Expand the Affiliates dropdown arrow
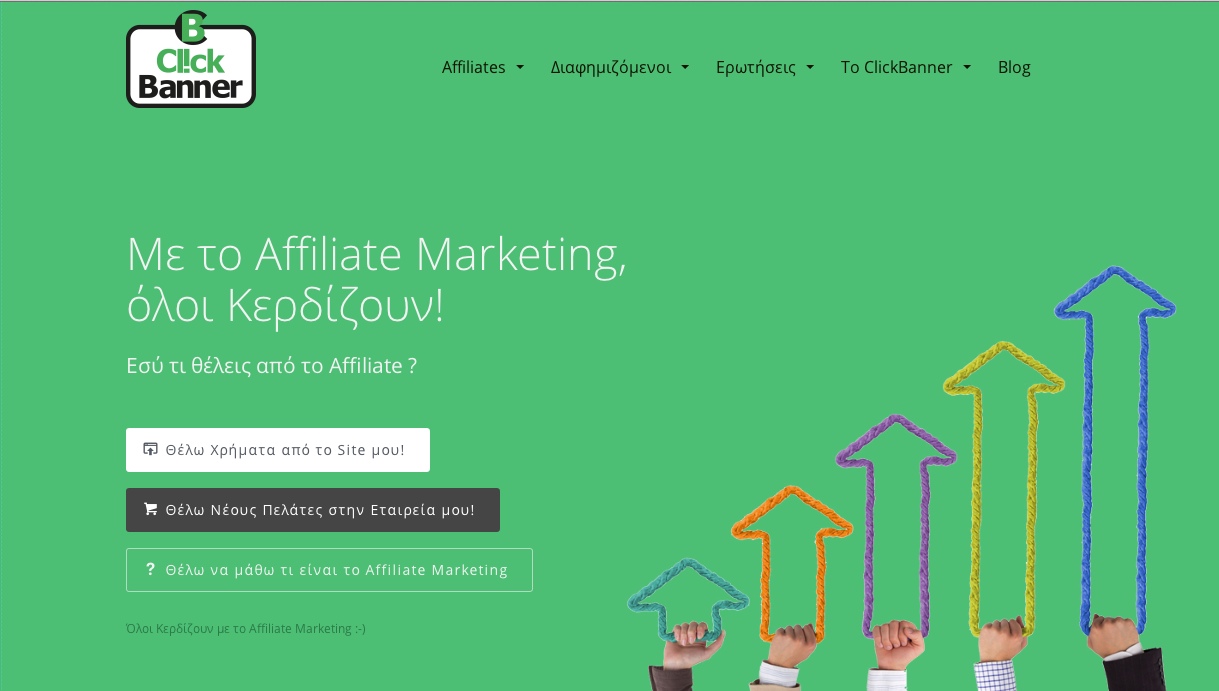The width and height of the screenshot is (1219, 691). pyautogui.click(x=520, y=68)
